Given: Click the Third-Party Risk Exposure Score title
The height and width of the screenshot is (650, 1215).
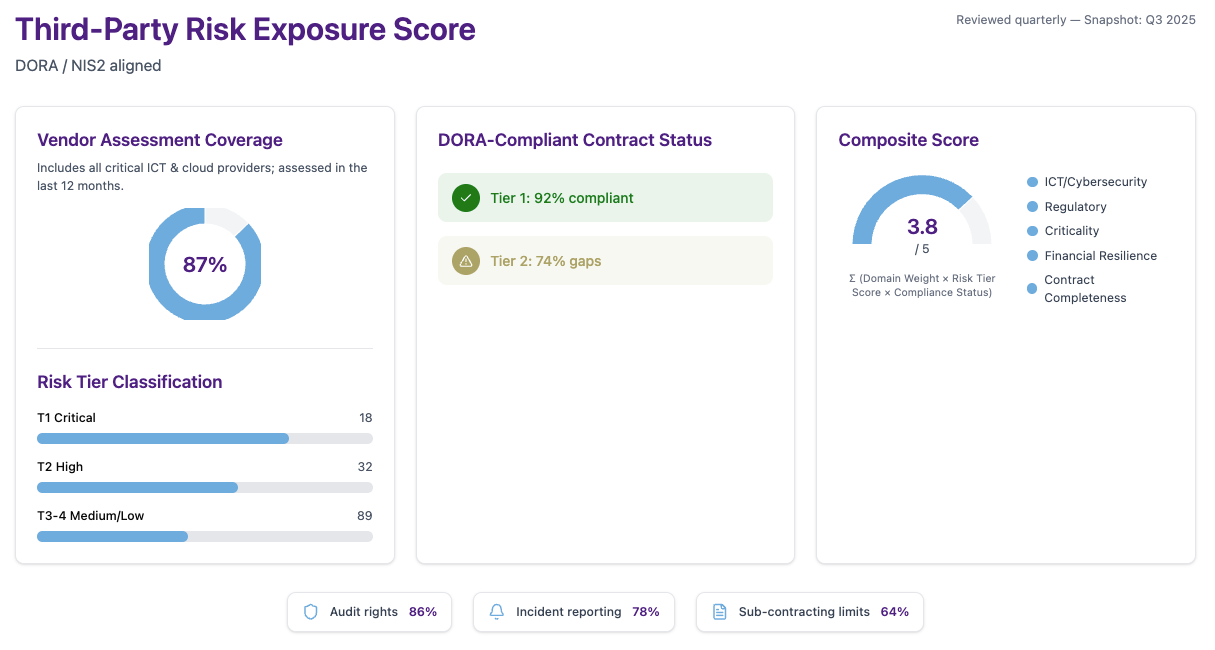Looking at the screenshot, I should (x=245, y=30).
